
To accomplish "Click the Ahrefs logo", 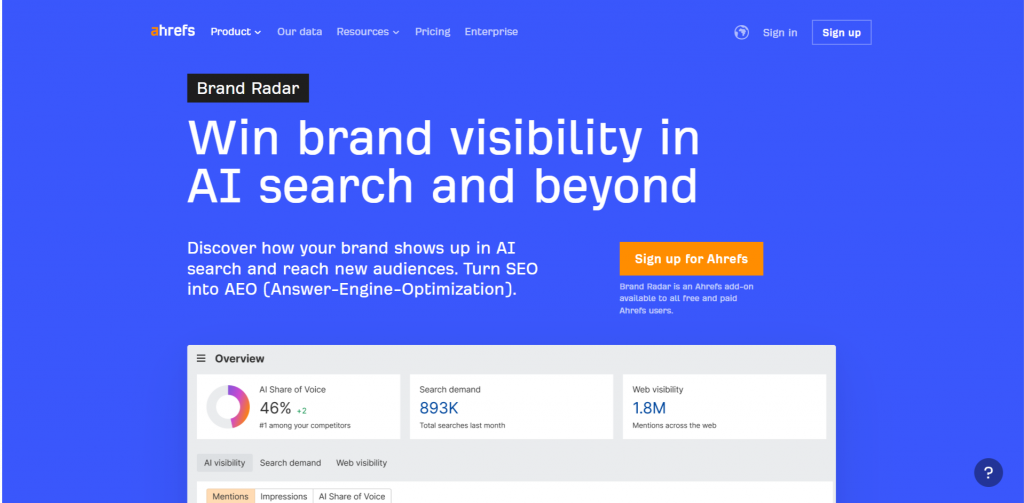I will pos(174,32).
